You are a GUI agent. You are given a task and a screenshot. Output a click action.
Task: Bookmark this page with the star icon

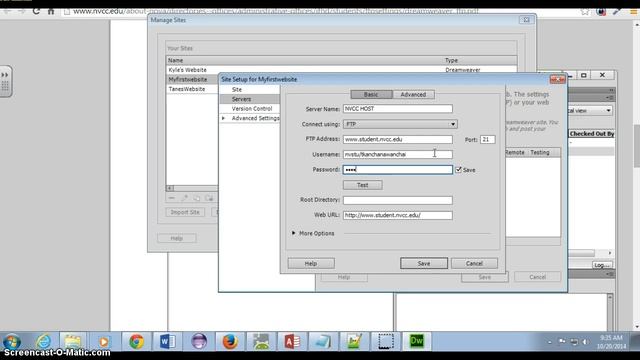pos(585,11)
